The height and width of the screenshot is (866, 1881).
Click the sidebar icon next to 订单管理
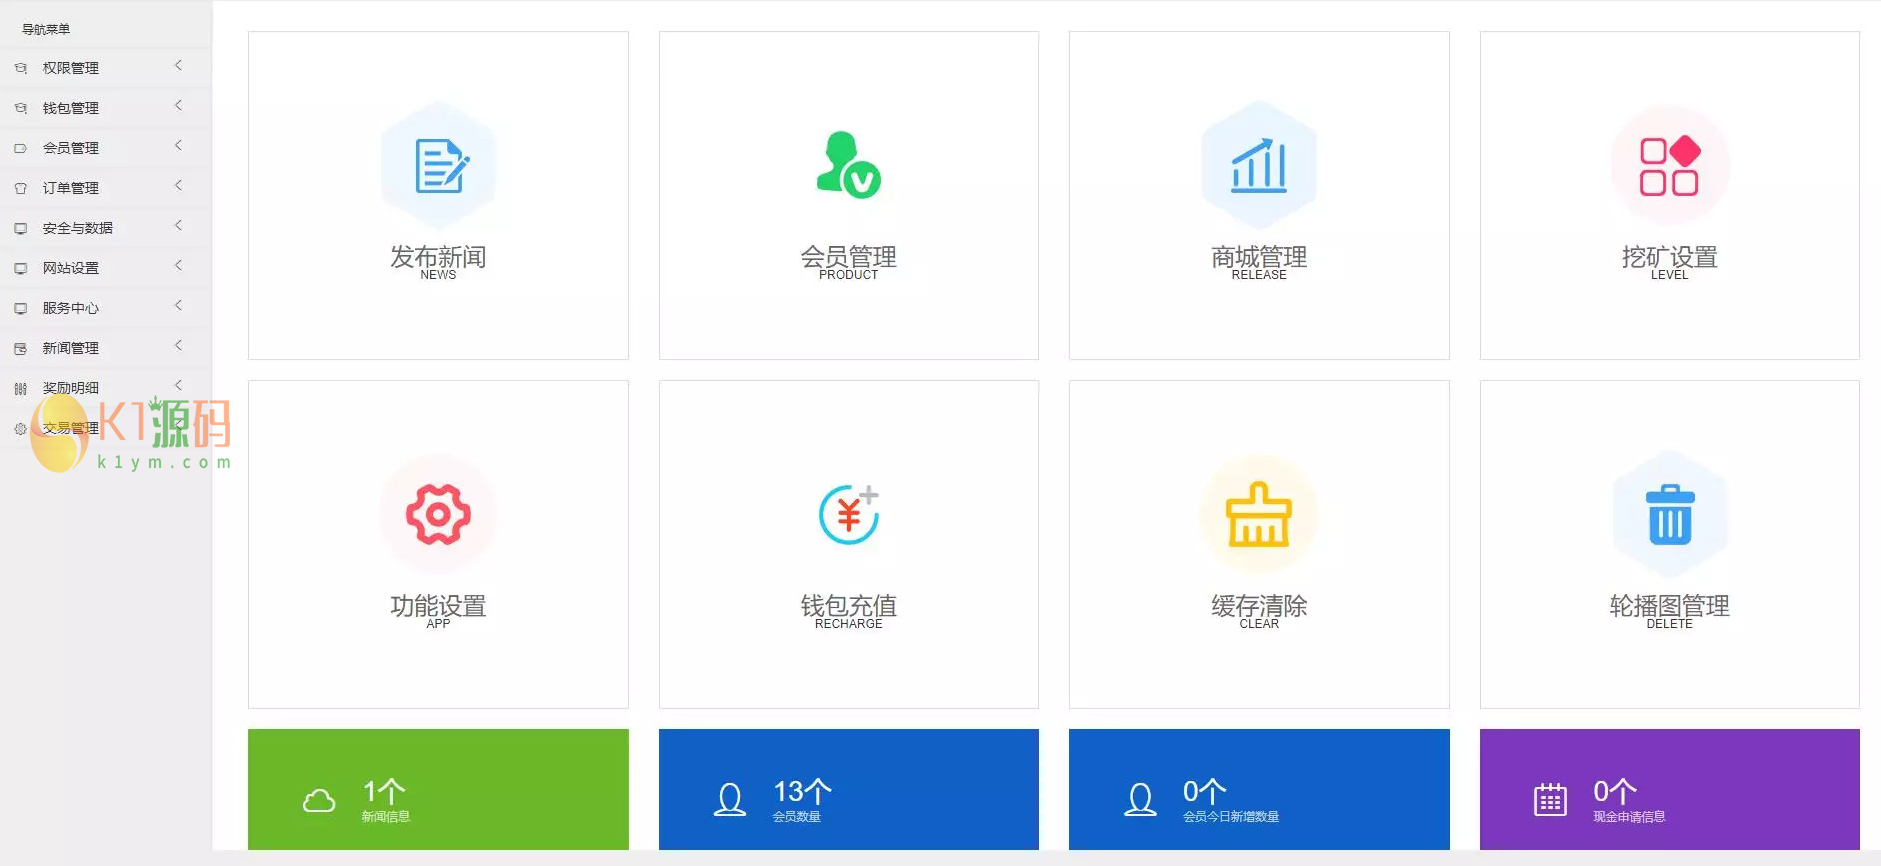(20, 188)
